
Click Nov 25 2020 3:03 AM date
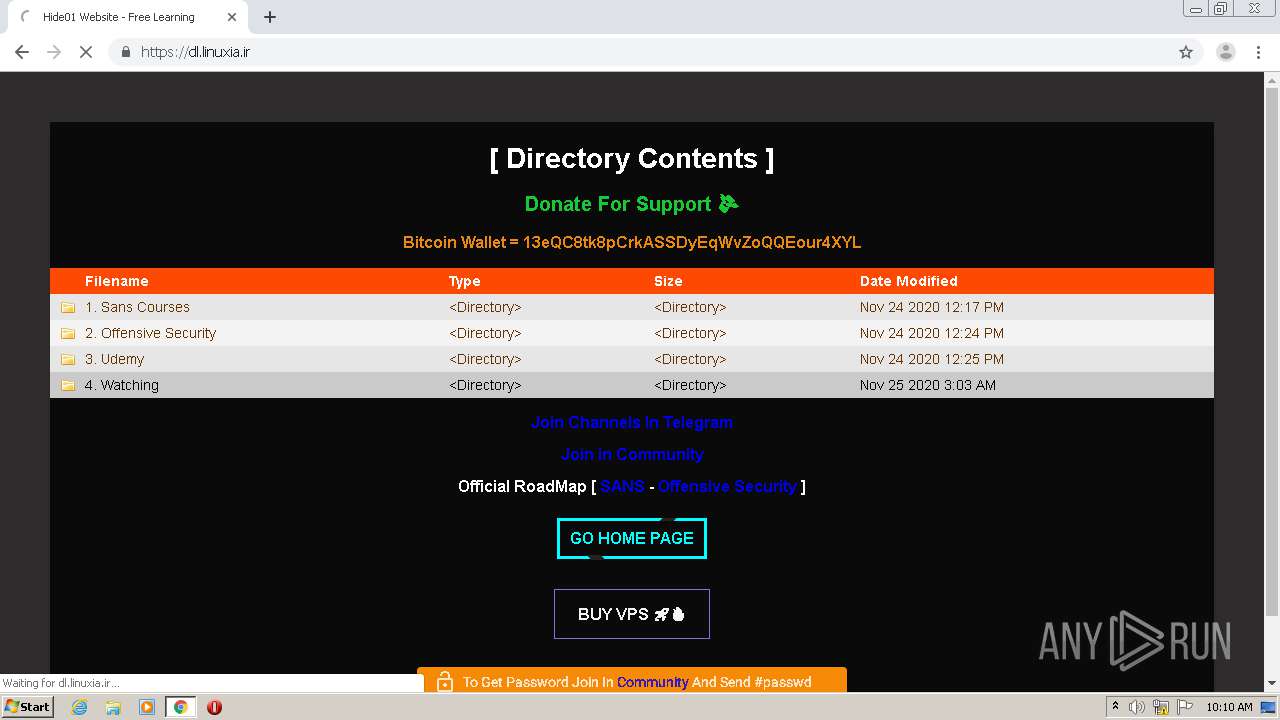927,385
